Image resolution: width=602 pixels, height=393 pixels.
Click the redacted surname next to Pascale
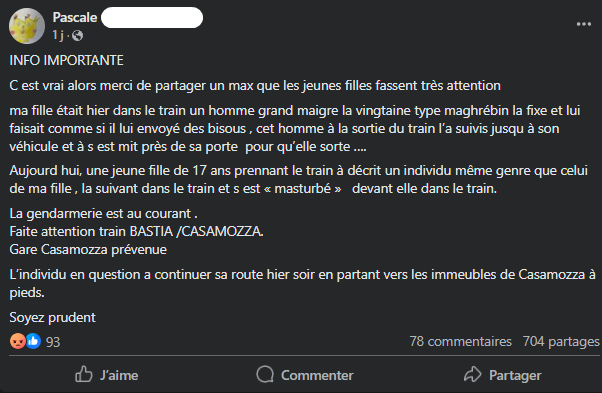click(x=152, y=18)
